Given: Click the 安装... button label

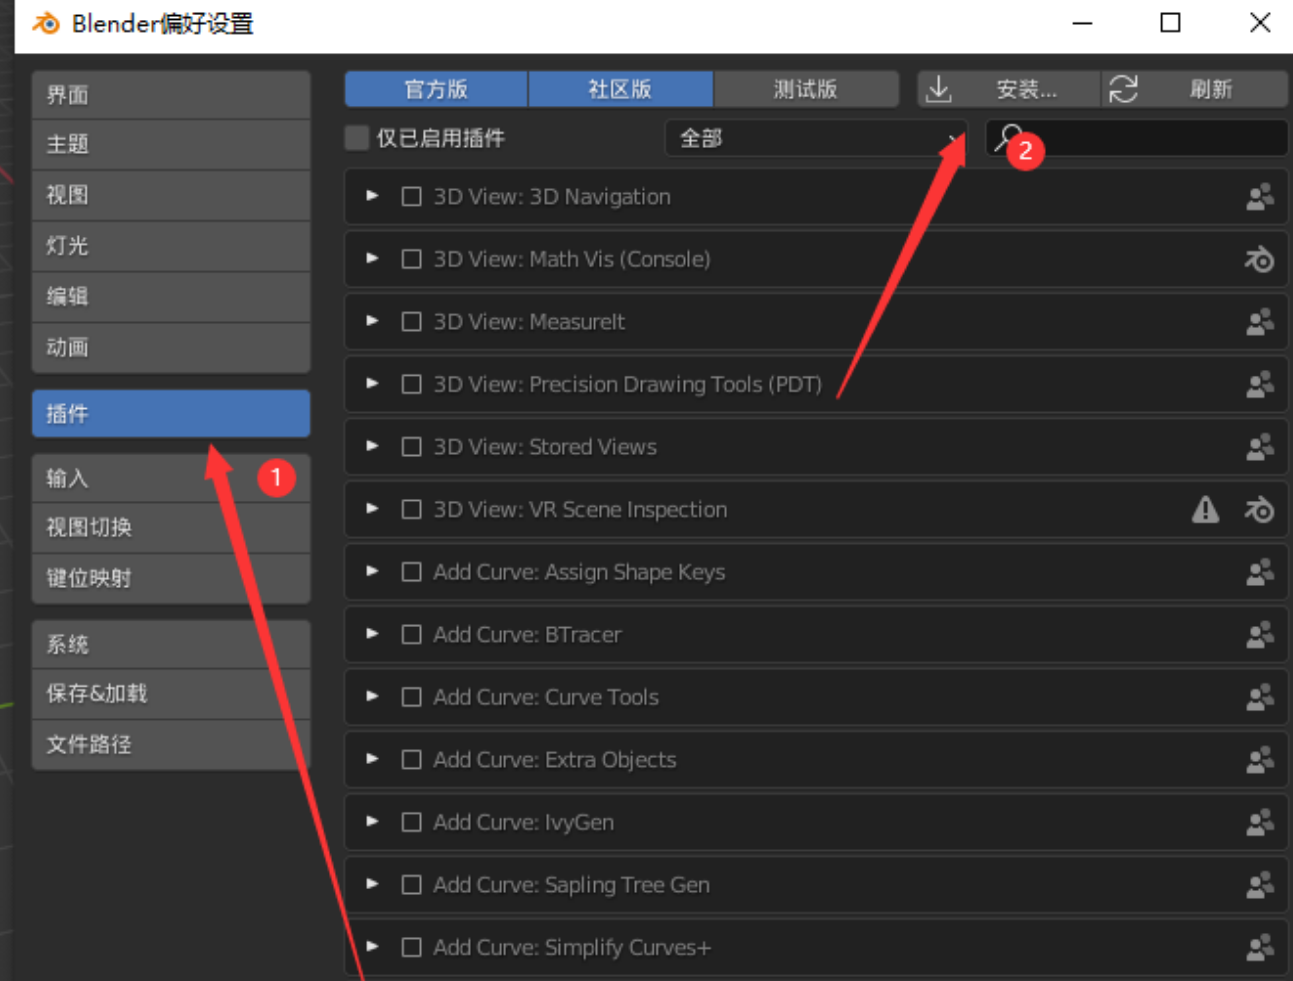Looking at the screenshot, I should tap(1026, 90).
